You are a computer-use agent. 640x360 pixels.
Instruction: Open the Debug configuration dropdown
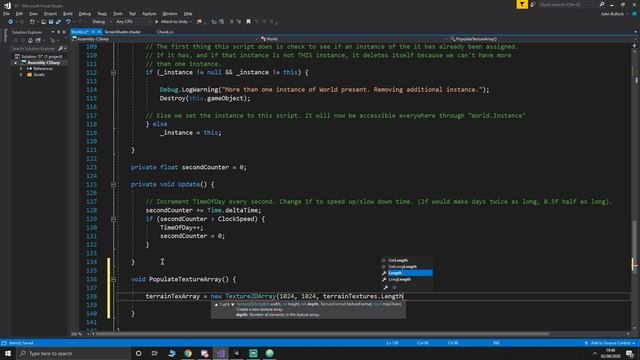point(101,22)
